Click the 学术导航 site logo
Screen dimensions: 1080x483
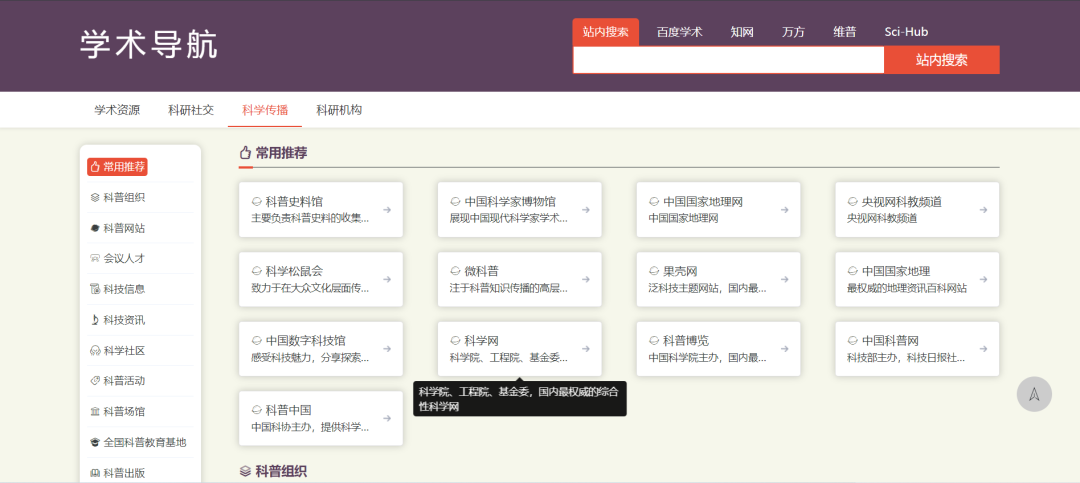pos(149,45)
